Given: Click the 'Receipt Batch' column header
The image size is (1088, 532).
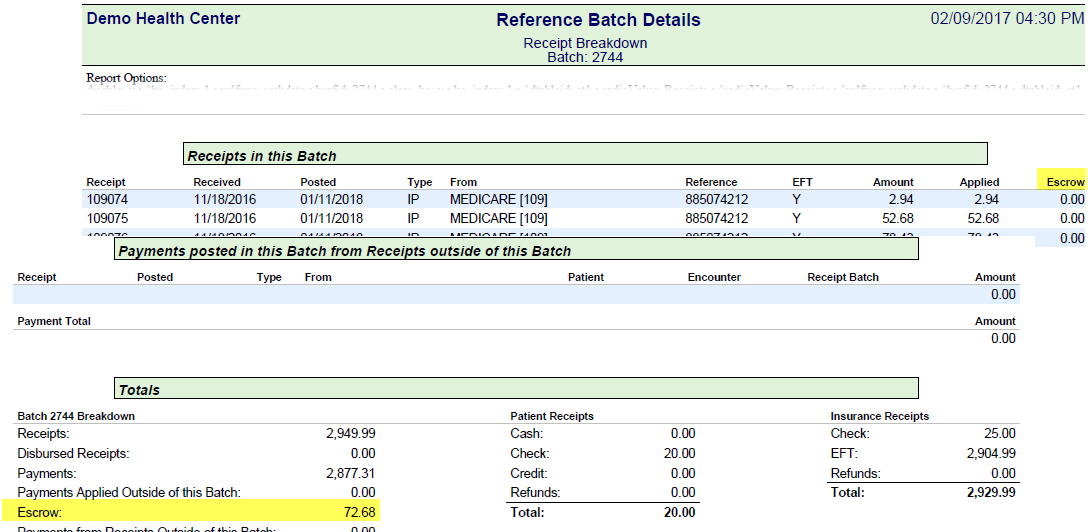Looking at the screenshot, I should tap(843, 277).
